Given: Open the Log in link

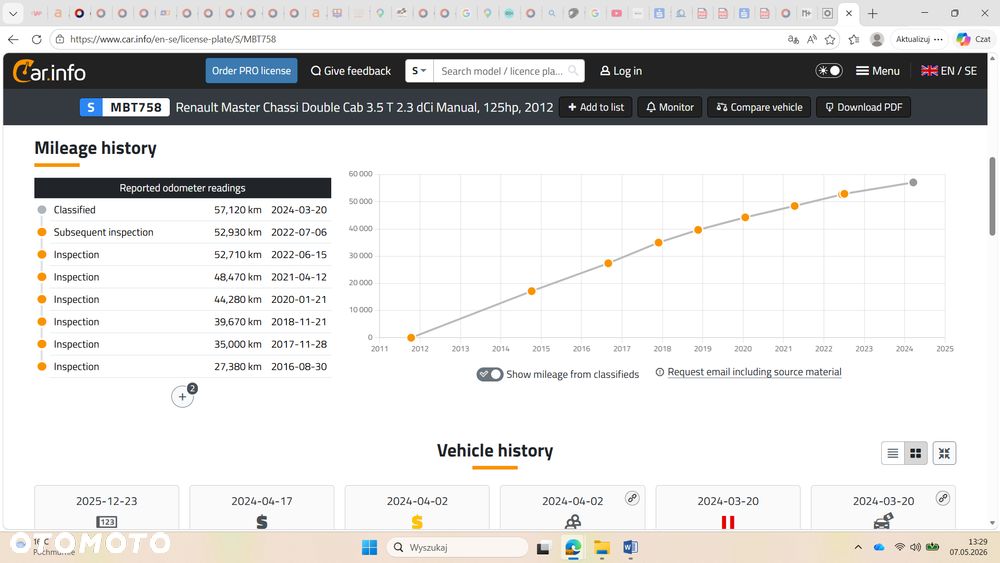Looking at the screenshot, I should click(621, 71).
